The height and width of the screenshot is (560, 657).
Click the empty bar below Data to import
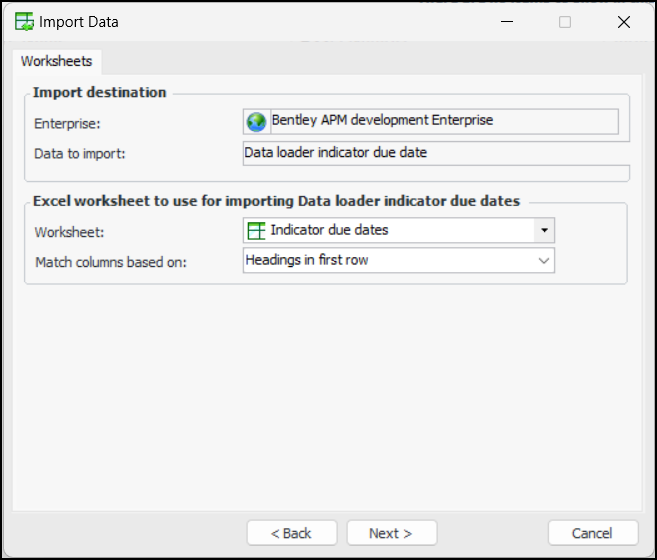click(x=436, y=172)
